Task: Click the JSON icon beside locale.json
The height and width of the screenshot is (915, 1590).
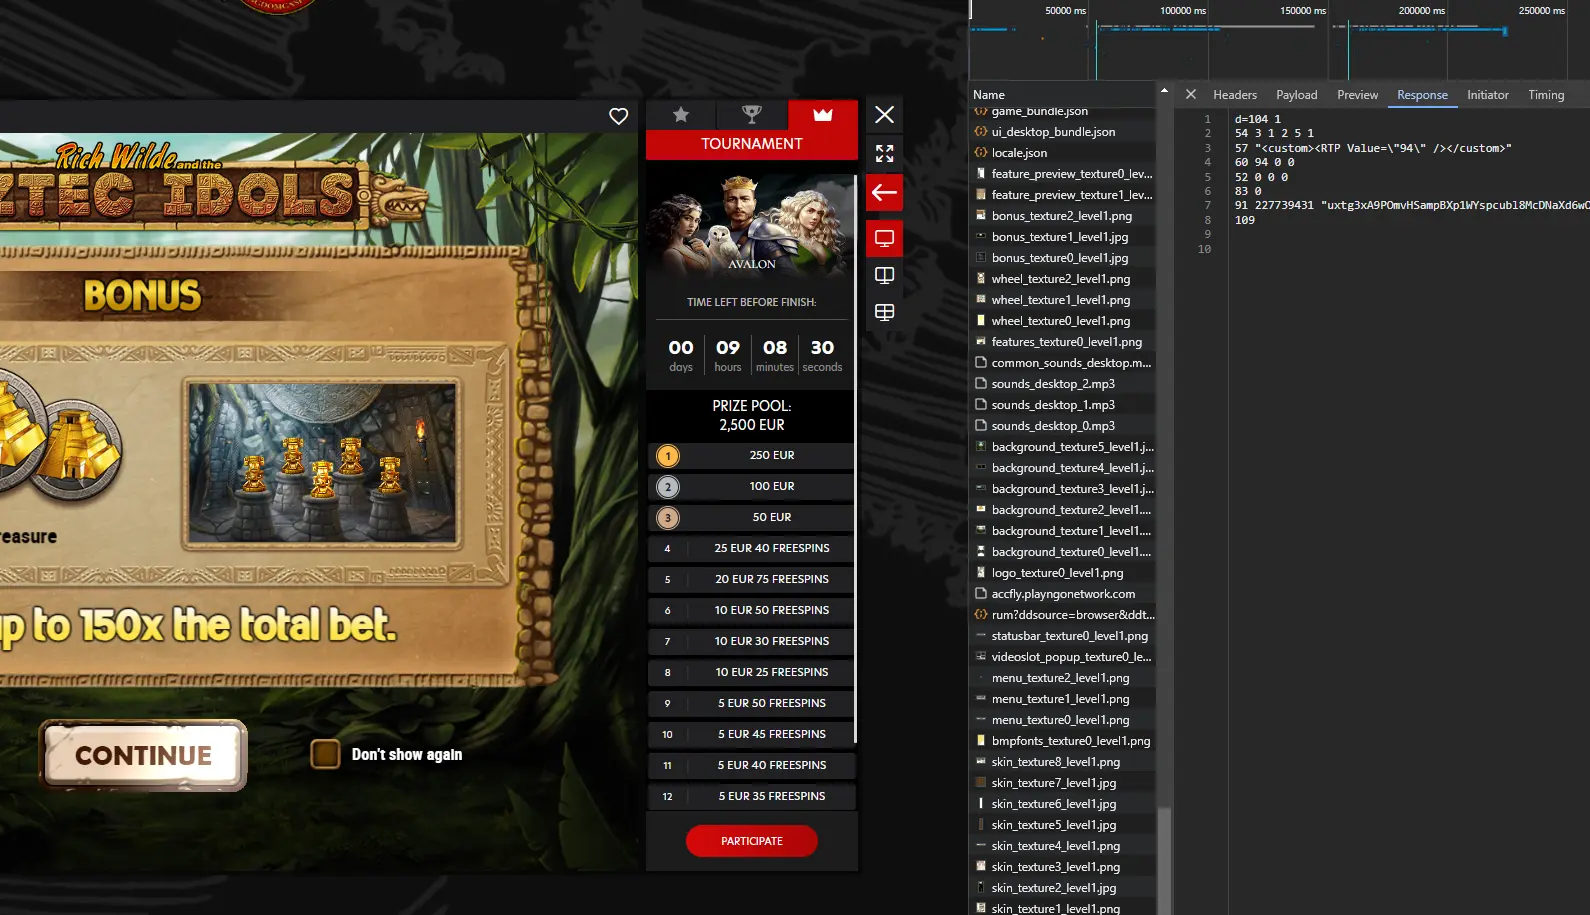Action: pos(981,153)
